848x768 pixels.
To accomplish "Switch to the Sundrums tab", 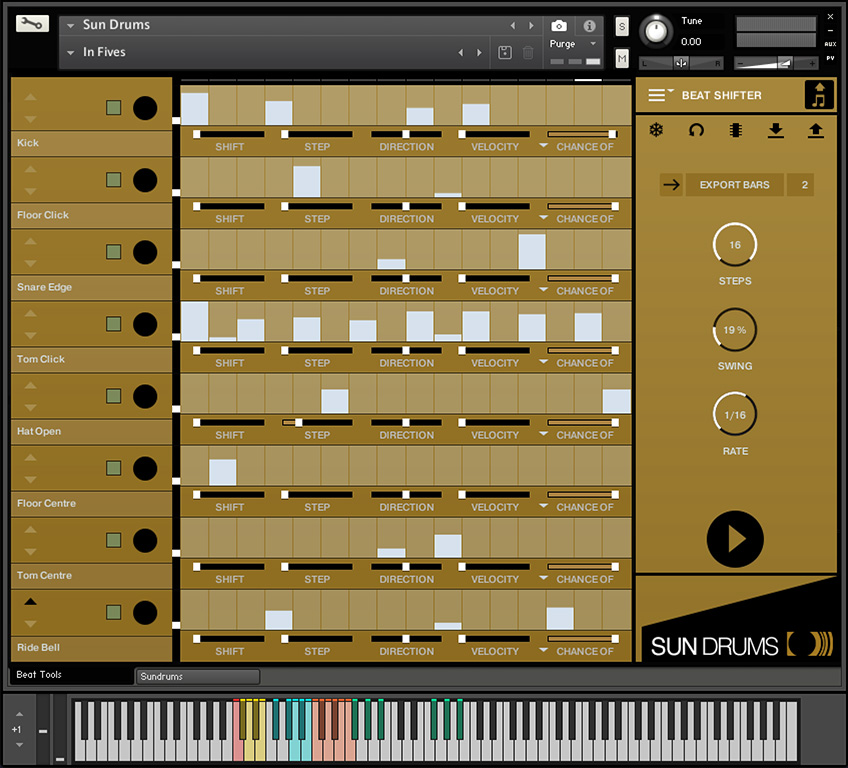I will click(x=198, y=676).
